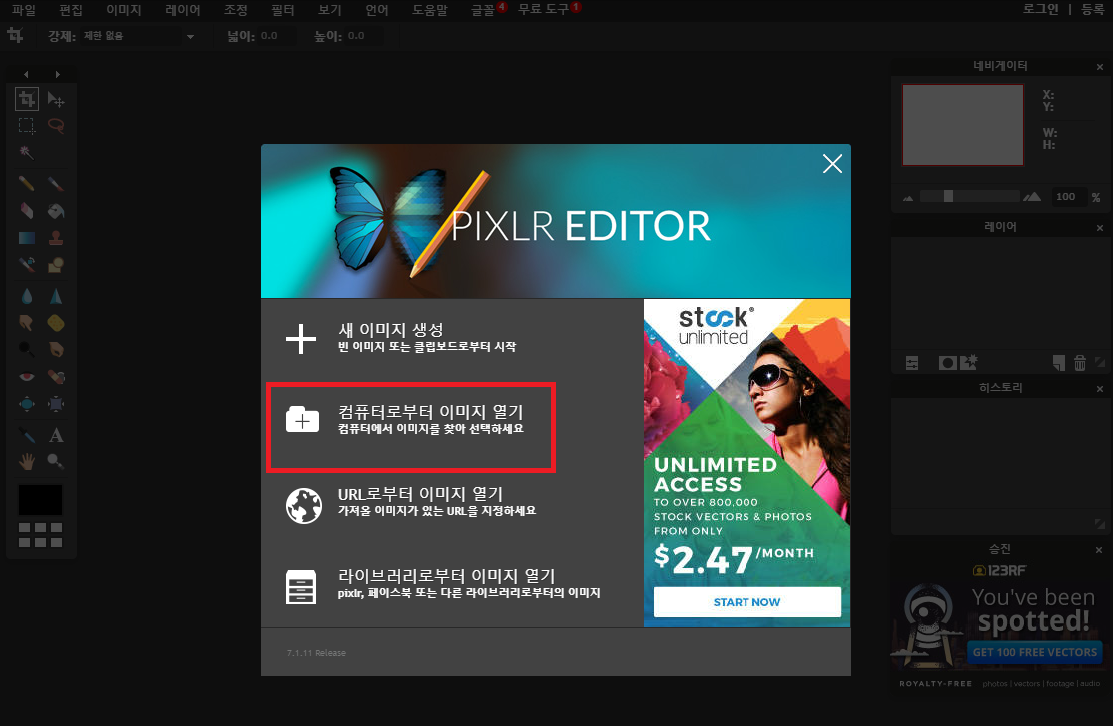Open layer styles in 레이어 panel

(969, 362)
